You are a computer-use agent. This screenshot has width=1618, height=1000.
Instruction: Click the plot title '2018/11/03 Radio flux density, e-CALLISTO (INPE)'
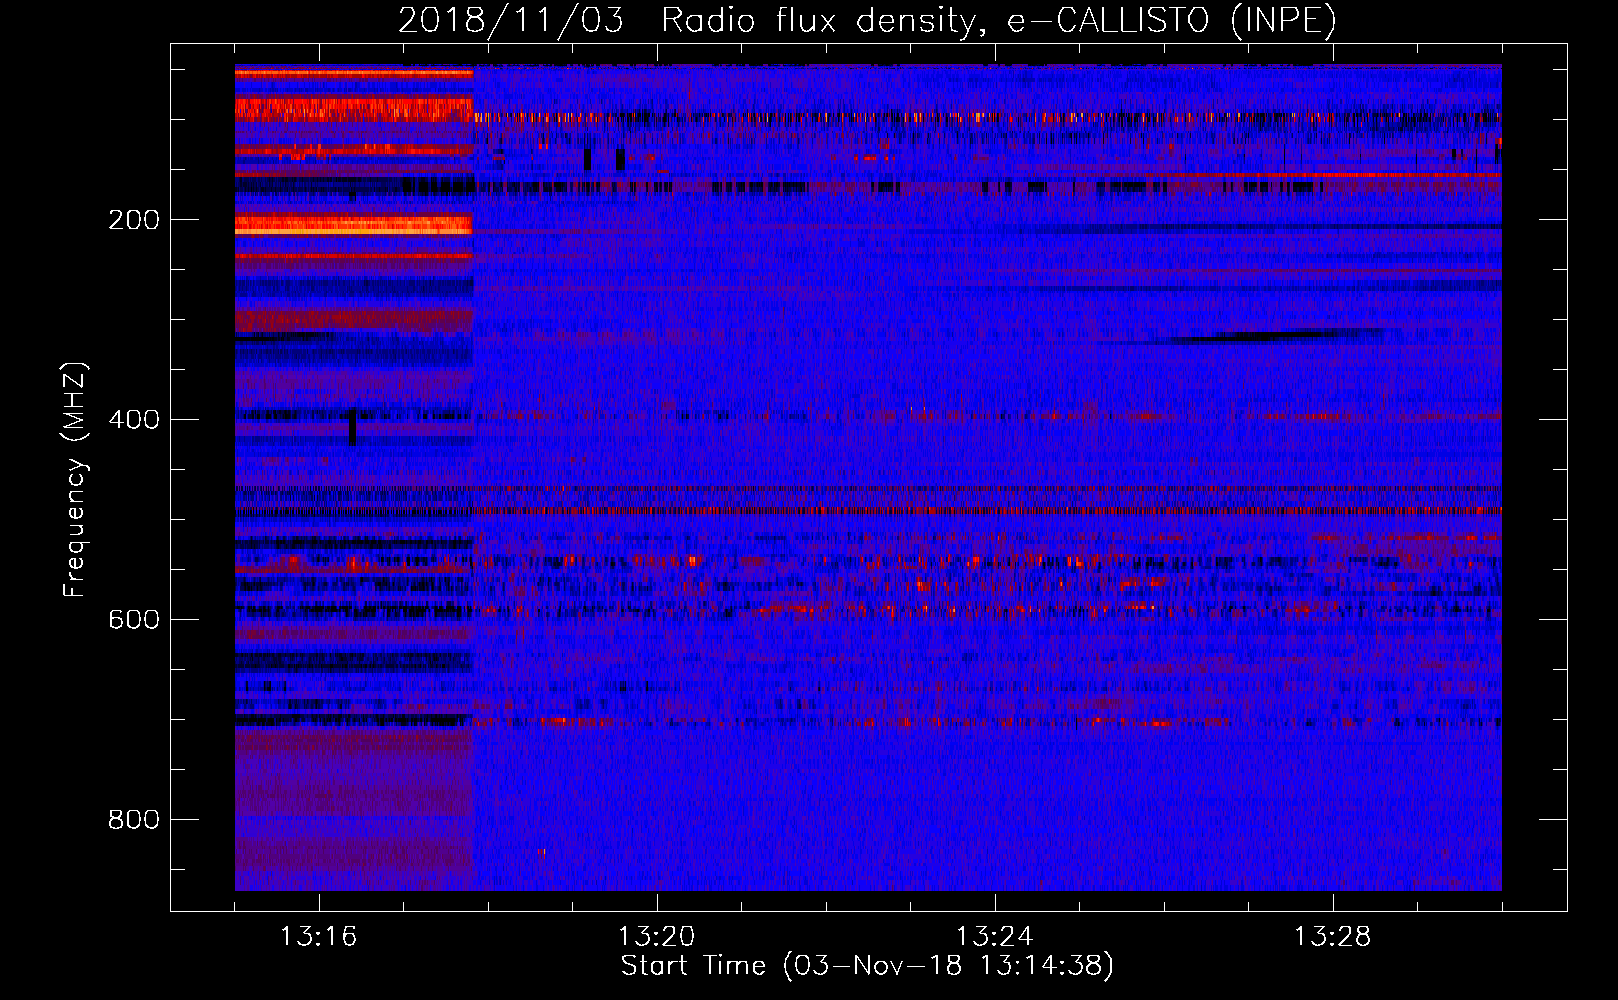[867, 20]
